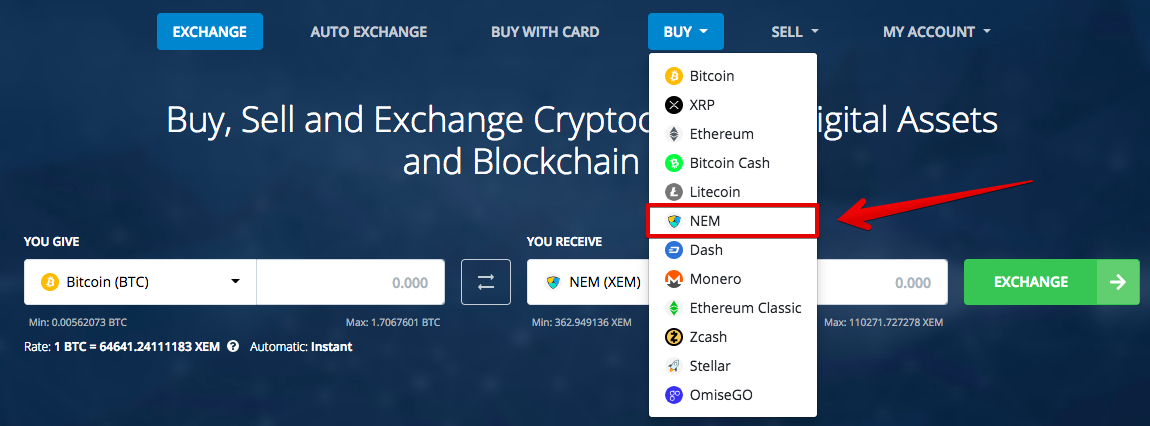Choose Litecoin in the Buy dropdown
This screenshot has height=426, width=1150.
tap(732, 192)
